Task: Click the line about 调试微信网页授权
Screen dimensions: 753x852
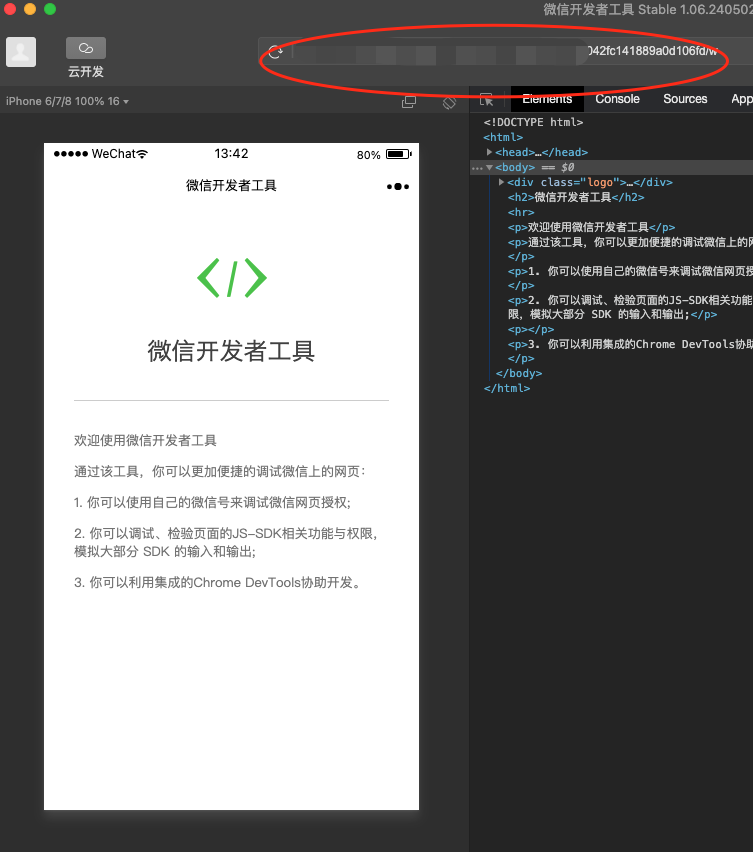Action: coord(212,502)
